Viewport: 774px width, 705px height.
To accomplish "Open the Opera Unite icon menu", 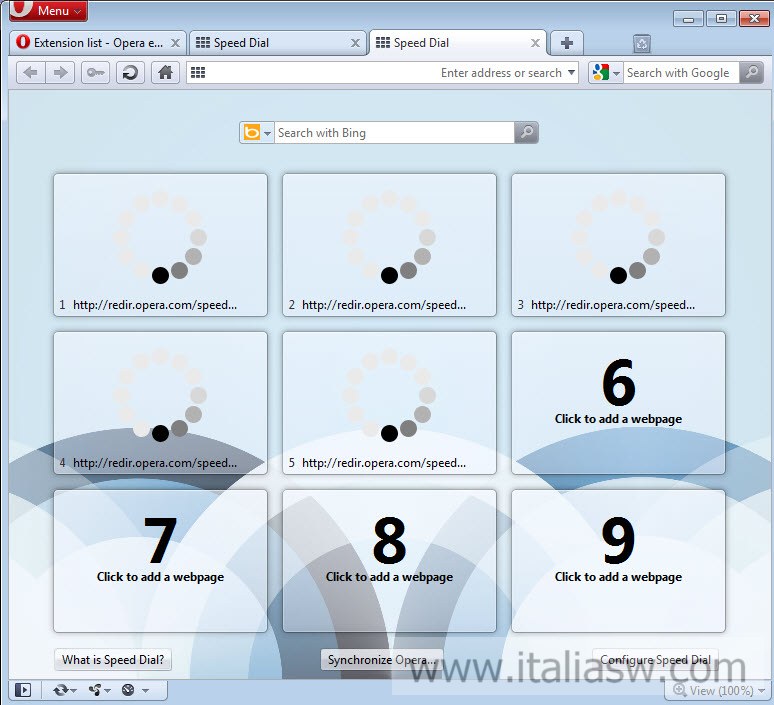I will coord(99,690).
